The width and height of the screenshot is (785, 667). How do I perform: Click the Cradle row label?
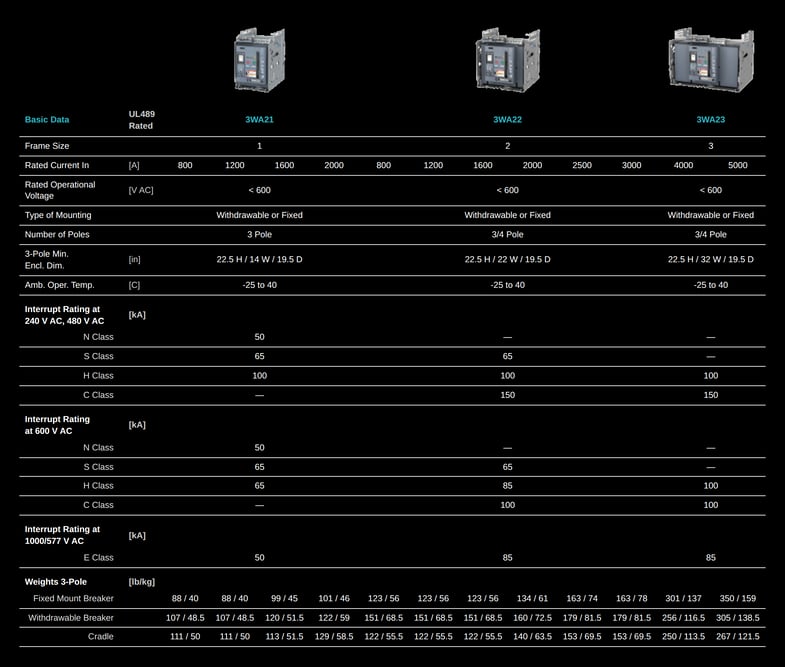[x=101, y=636]
